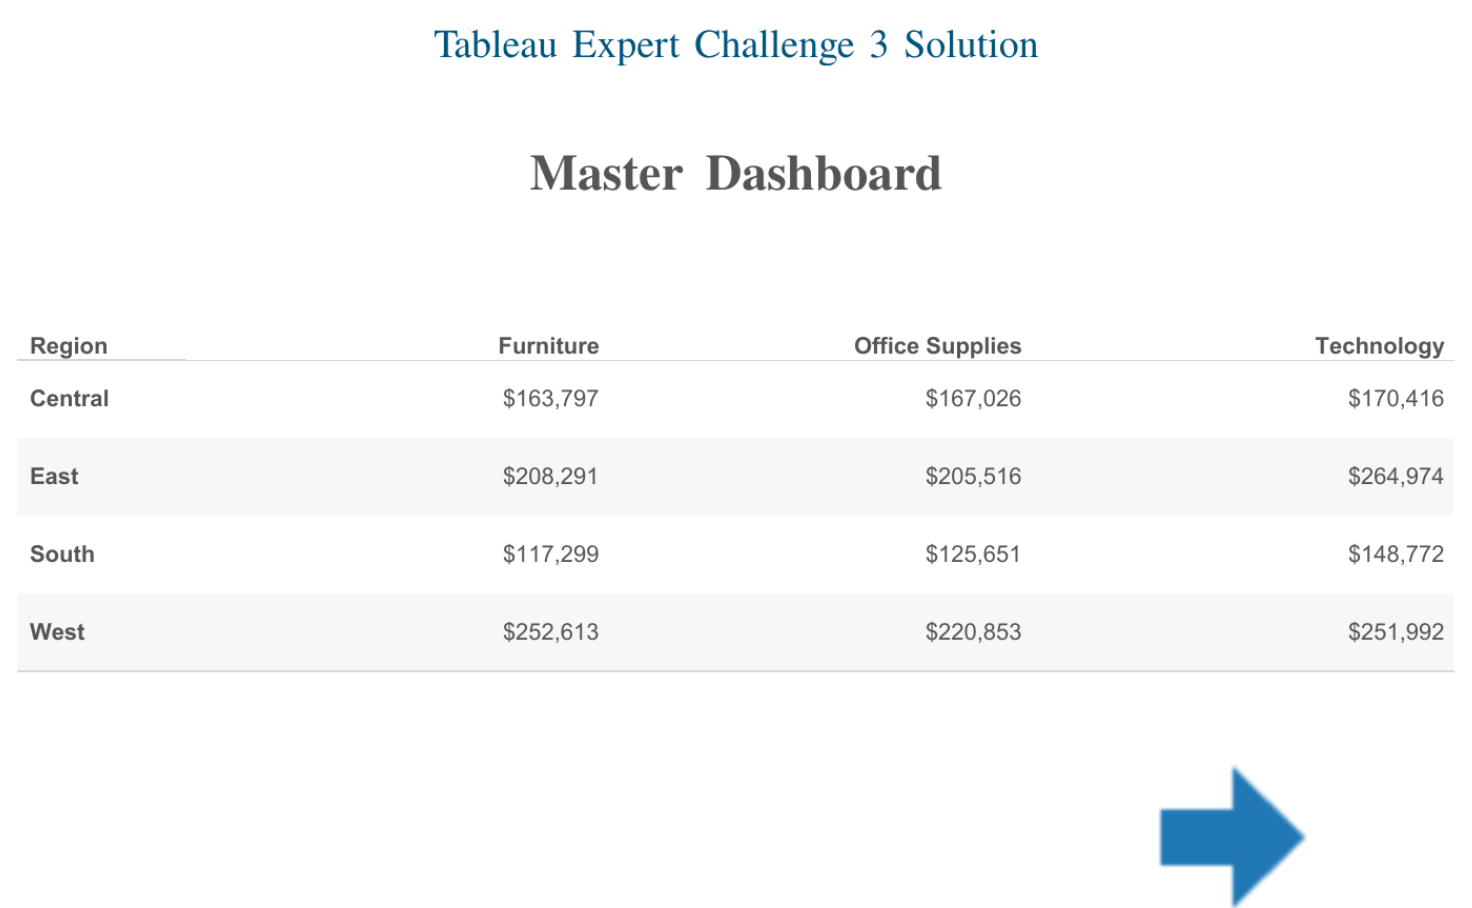
Task: Click East Technology value $264,974
Action: [x=1395, y=476]
